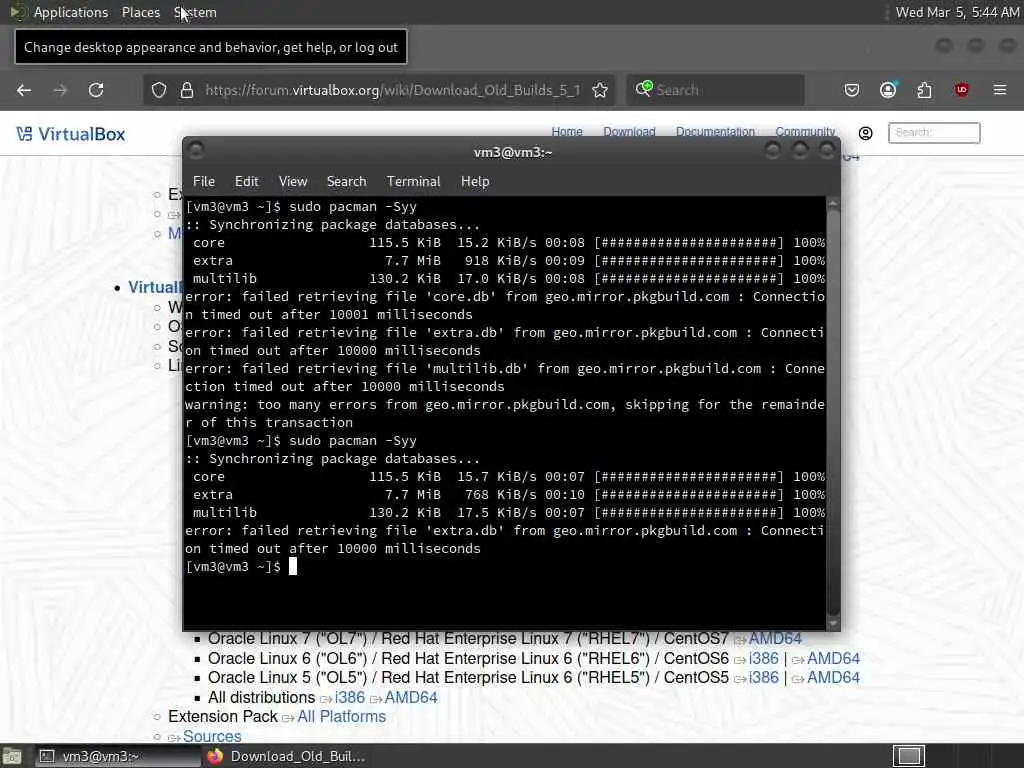Open the Applications panel menu

[71, 12]
